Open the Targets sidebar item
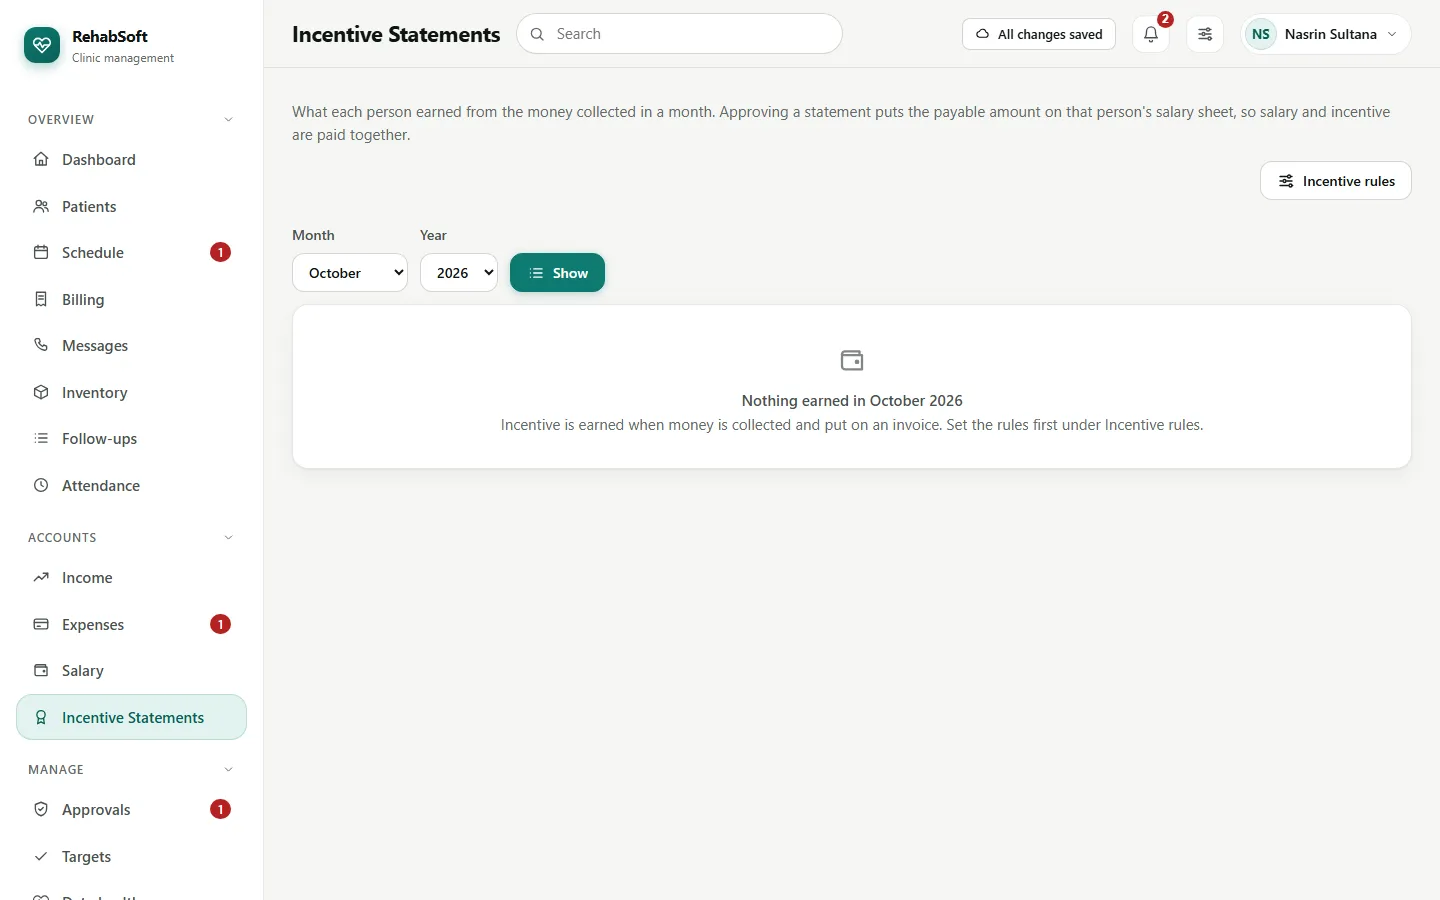Viewport: 1440px width, 900px height. 131,856
